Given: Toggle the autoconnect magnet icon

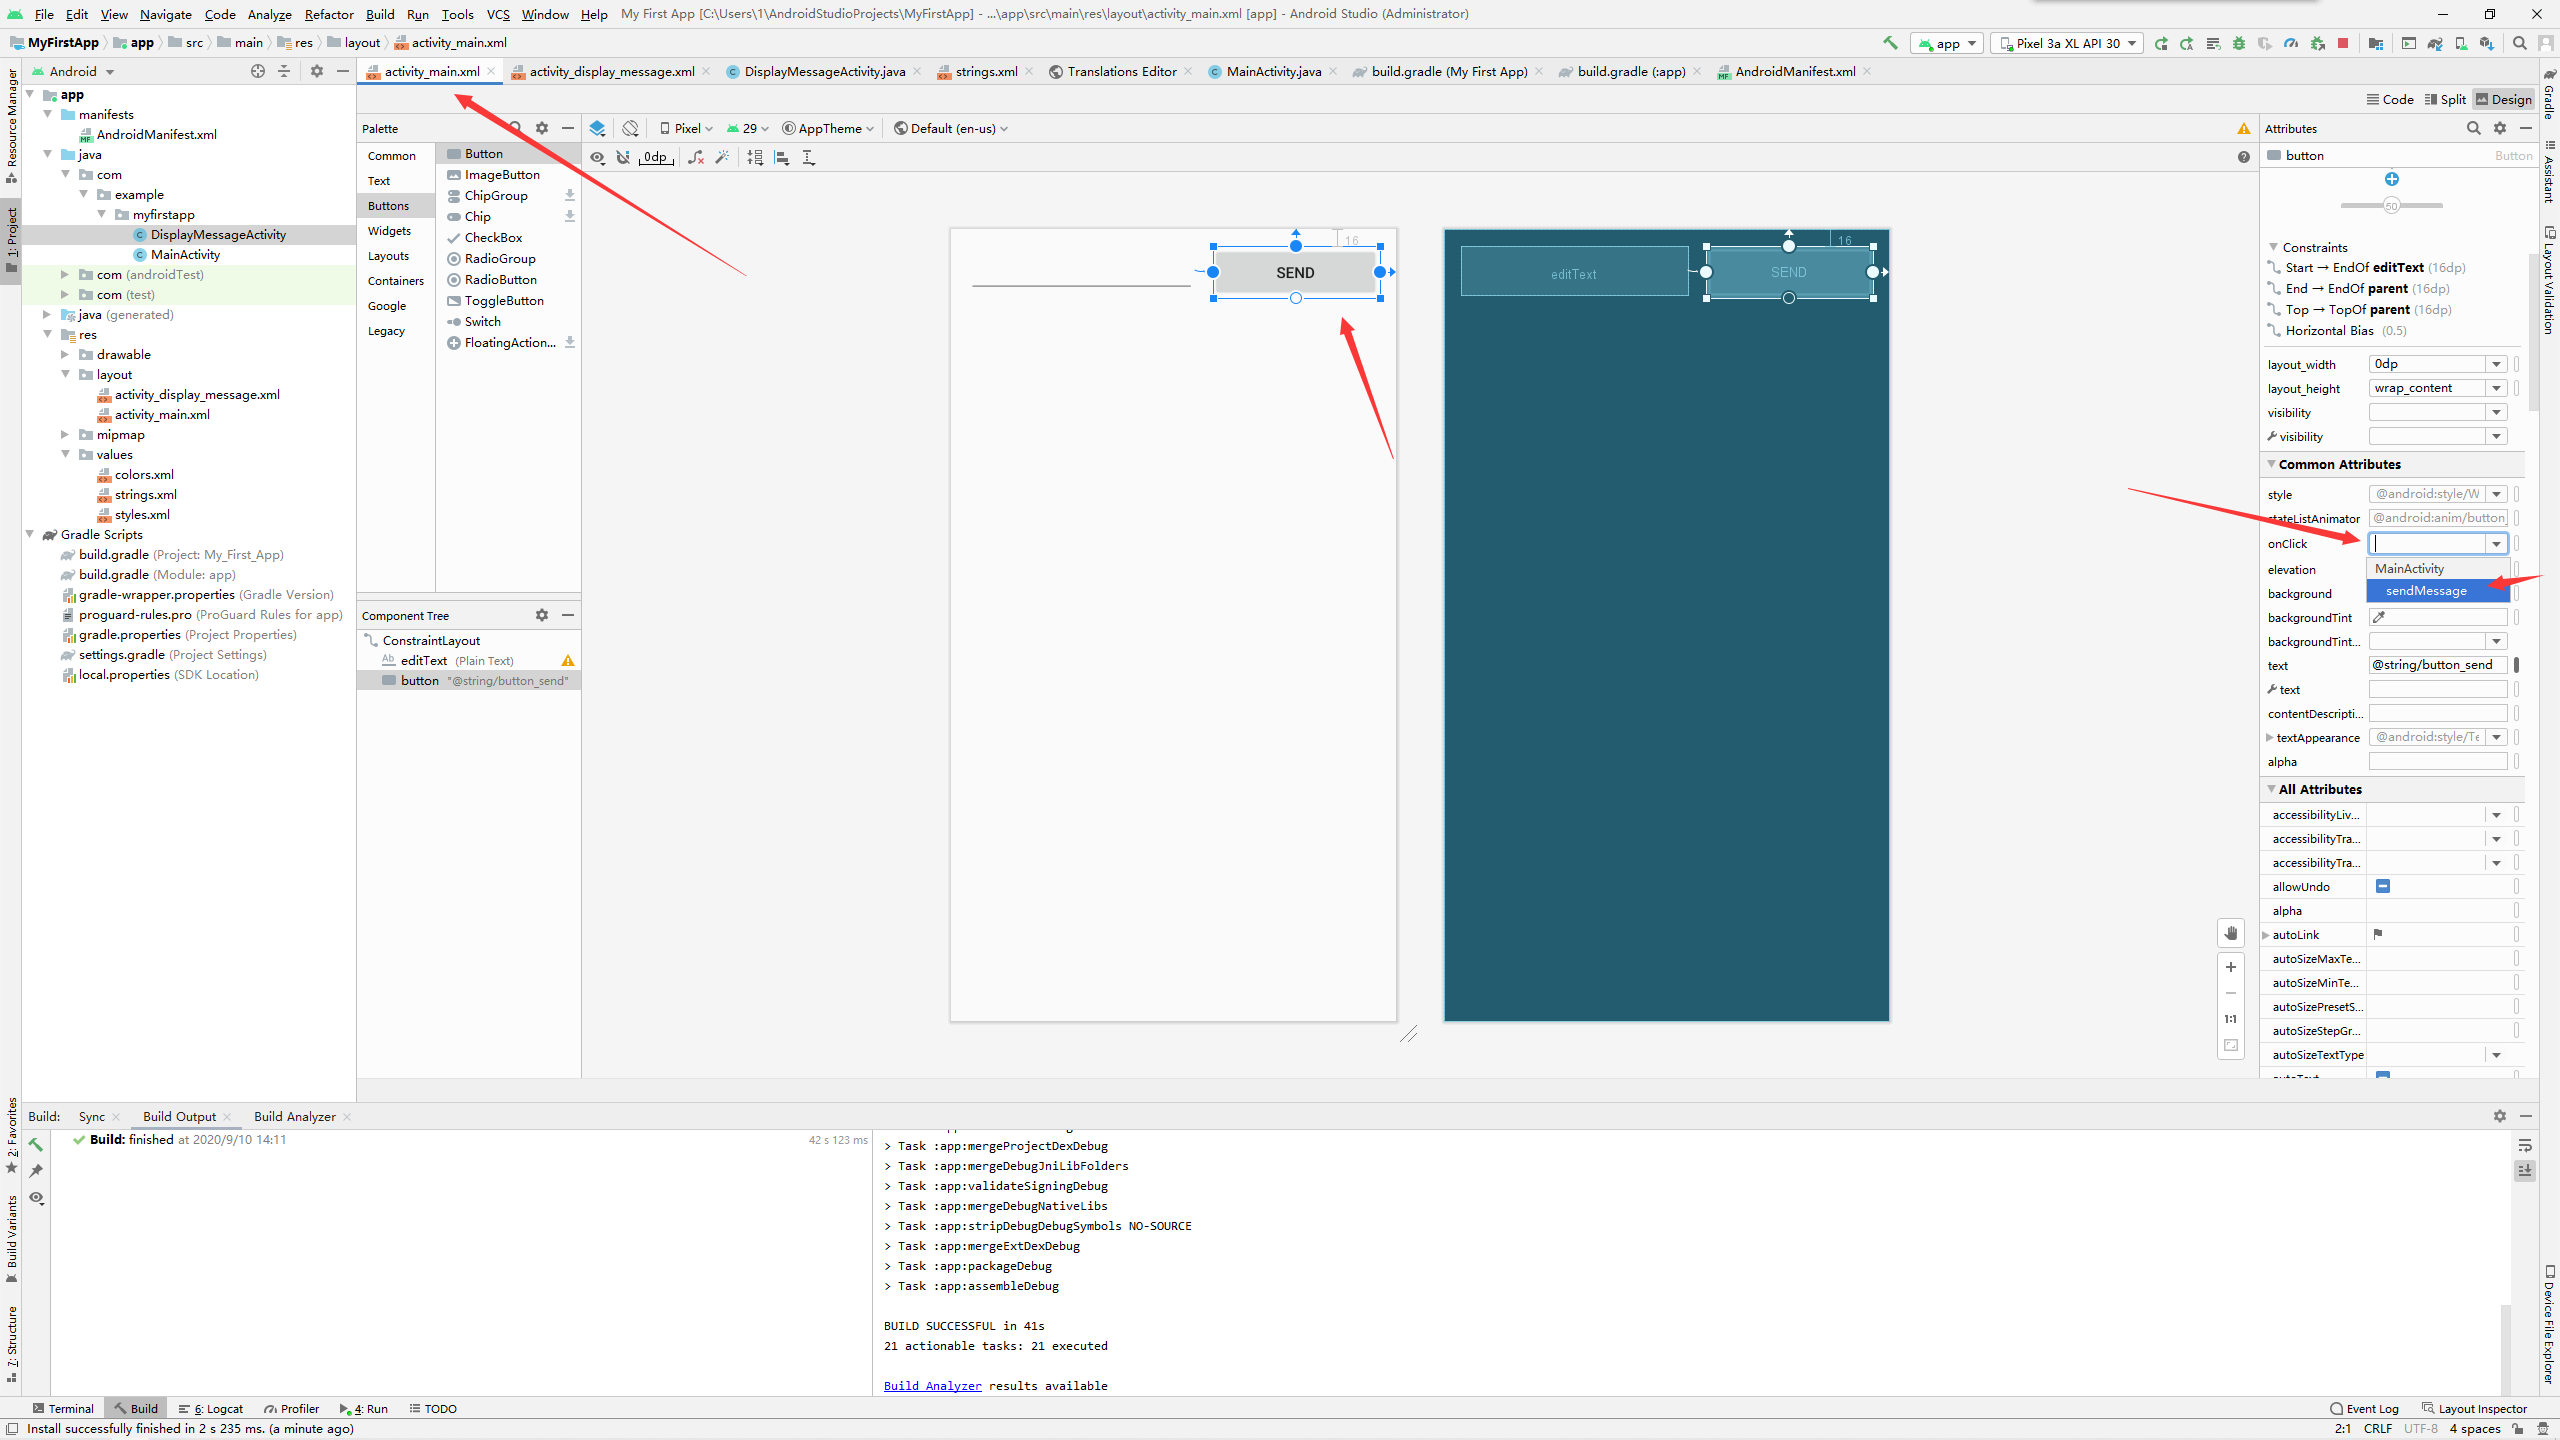Looking at the screenshot, I should pos(623,157).
